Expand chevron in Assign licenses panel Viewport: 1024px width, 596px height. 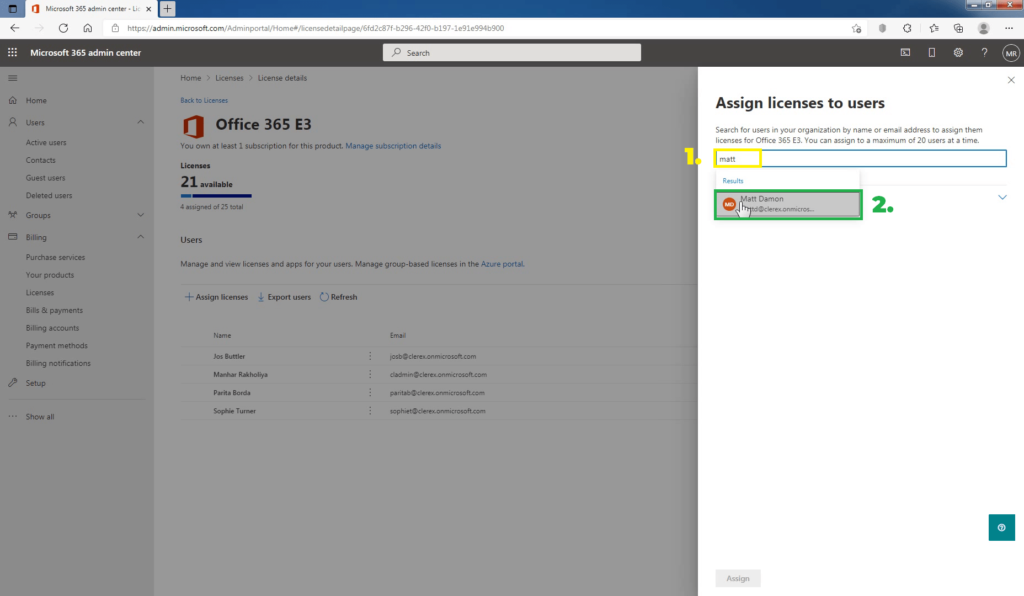[x=1002, y=197]
